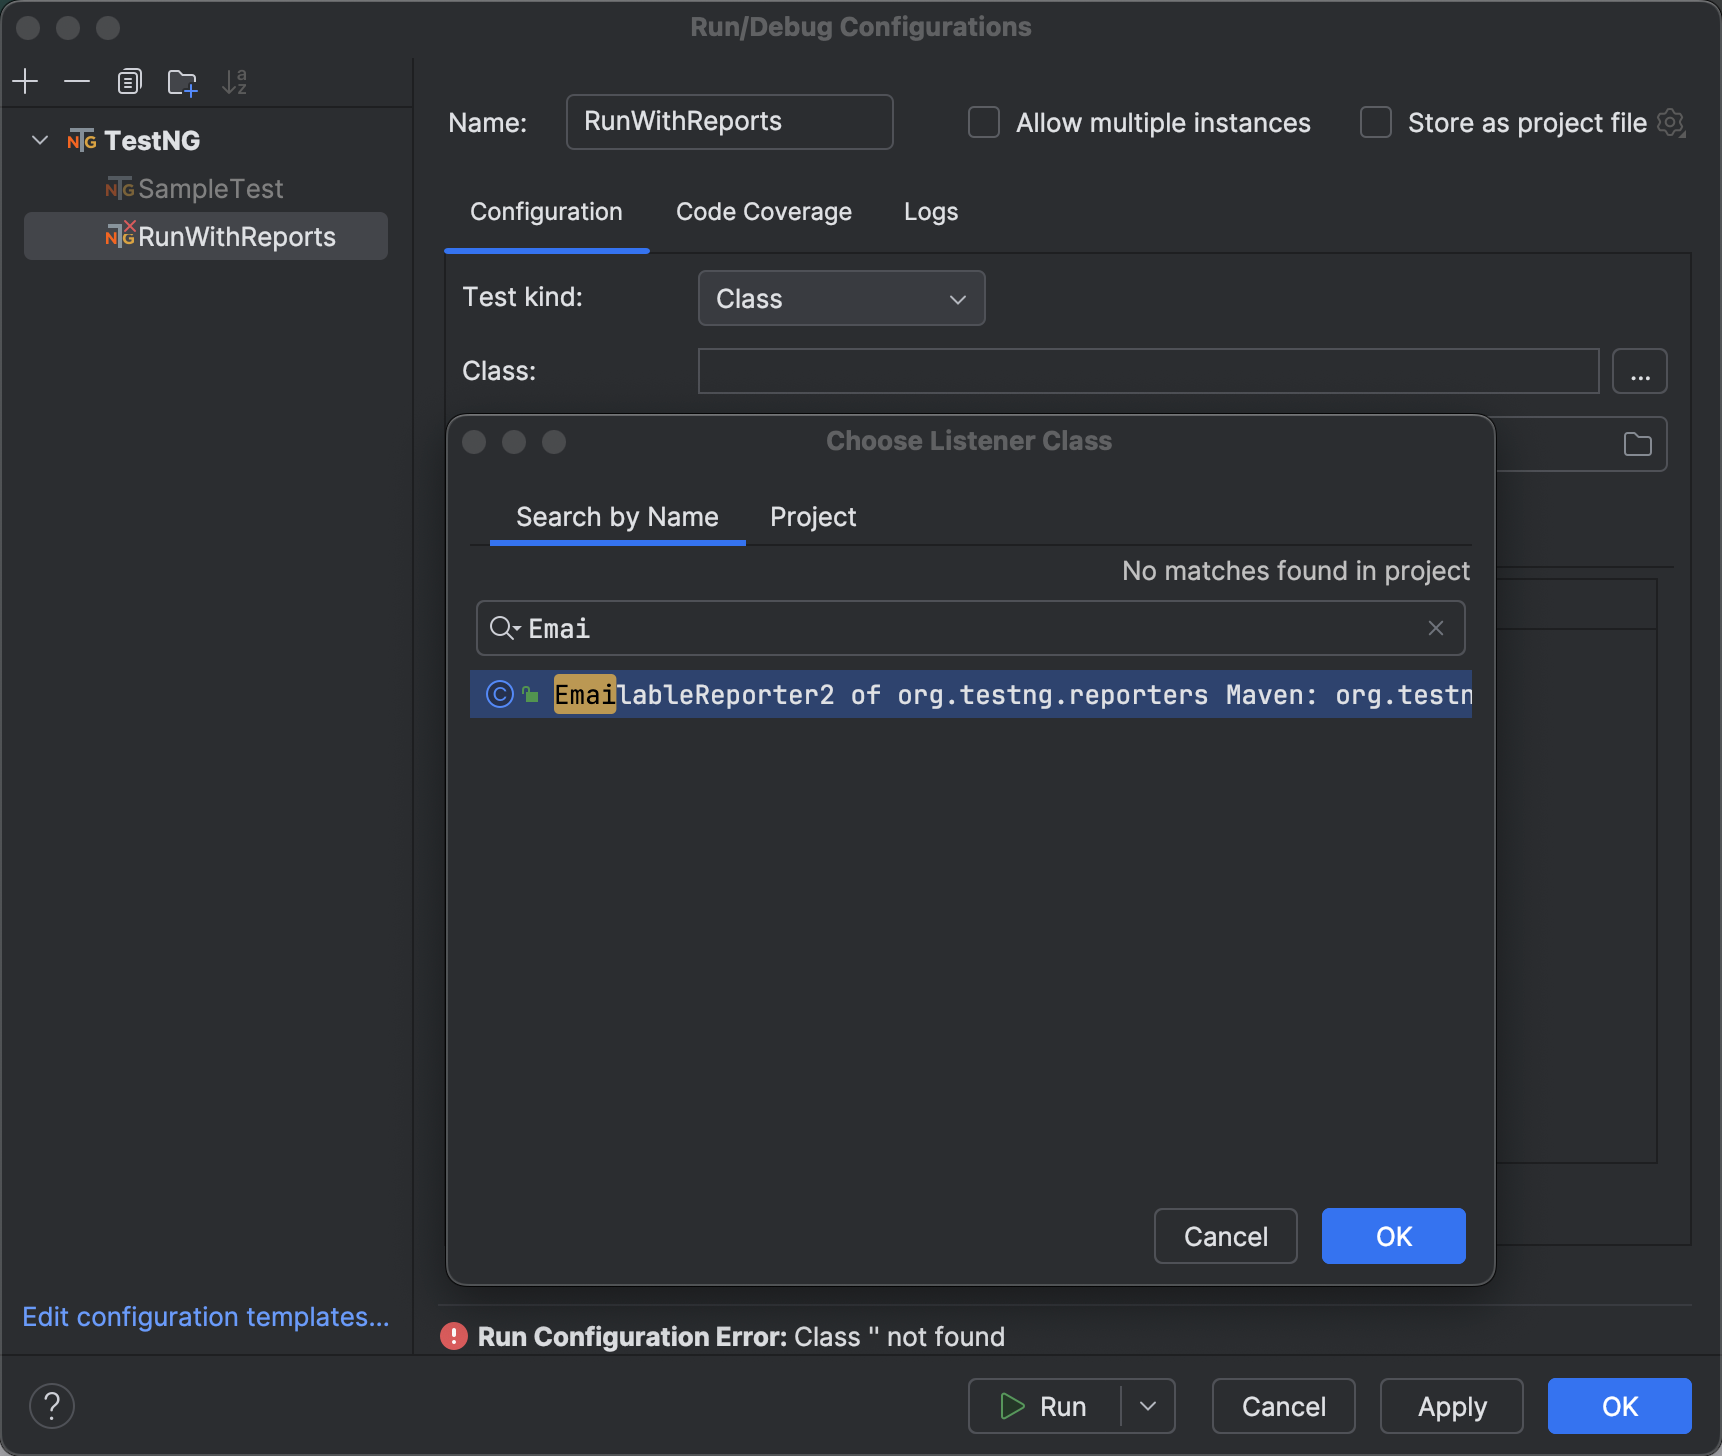Collapse the TestNG tree node
The height and width of the screenshot is (1456, 1722).
click(39, 140)
